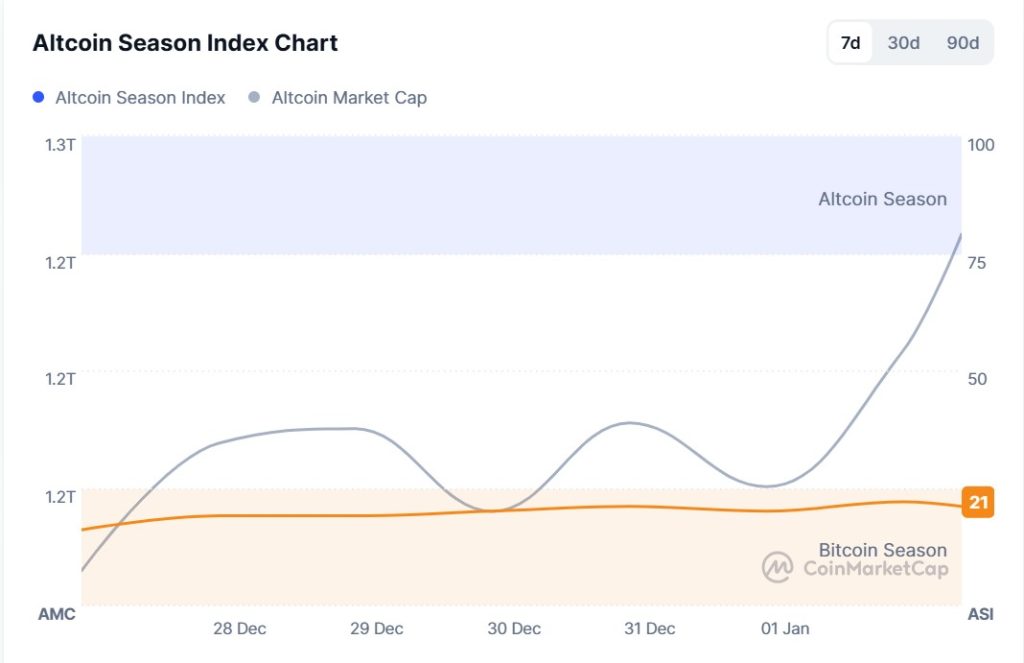
Task: Switch to the 30d timeframe tab
Action: click(x=903, y=43)
